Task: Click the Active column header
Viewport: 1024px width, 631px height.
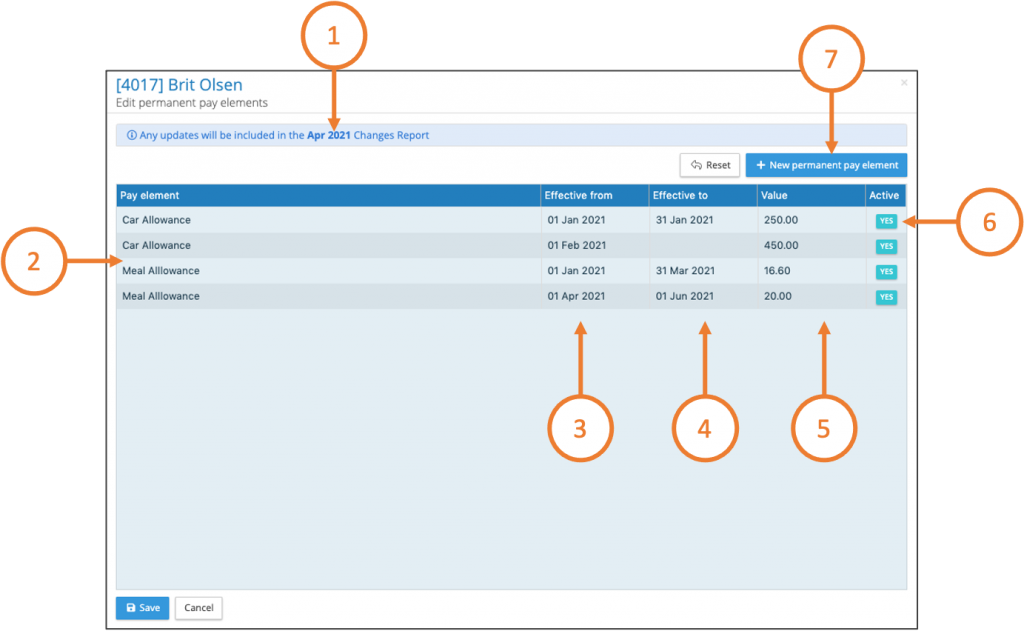Action: pyautogui.click(x=884, y=195)
